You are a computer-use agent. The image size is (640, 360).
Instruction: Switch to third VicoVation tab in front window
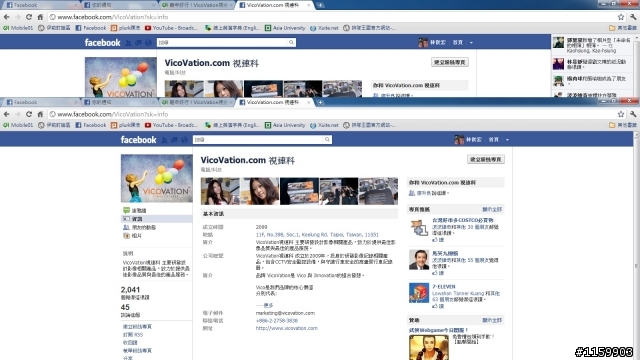pos(196,102)
